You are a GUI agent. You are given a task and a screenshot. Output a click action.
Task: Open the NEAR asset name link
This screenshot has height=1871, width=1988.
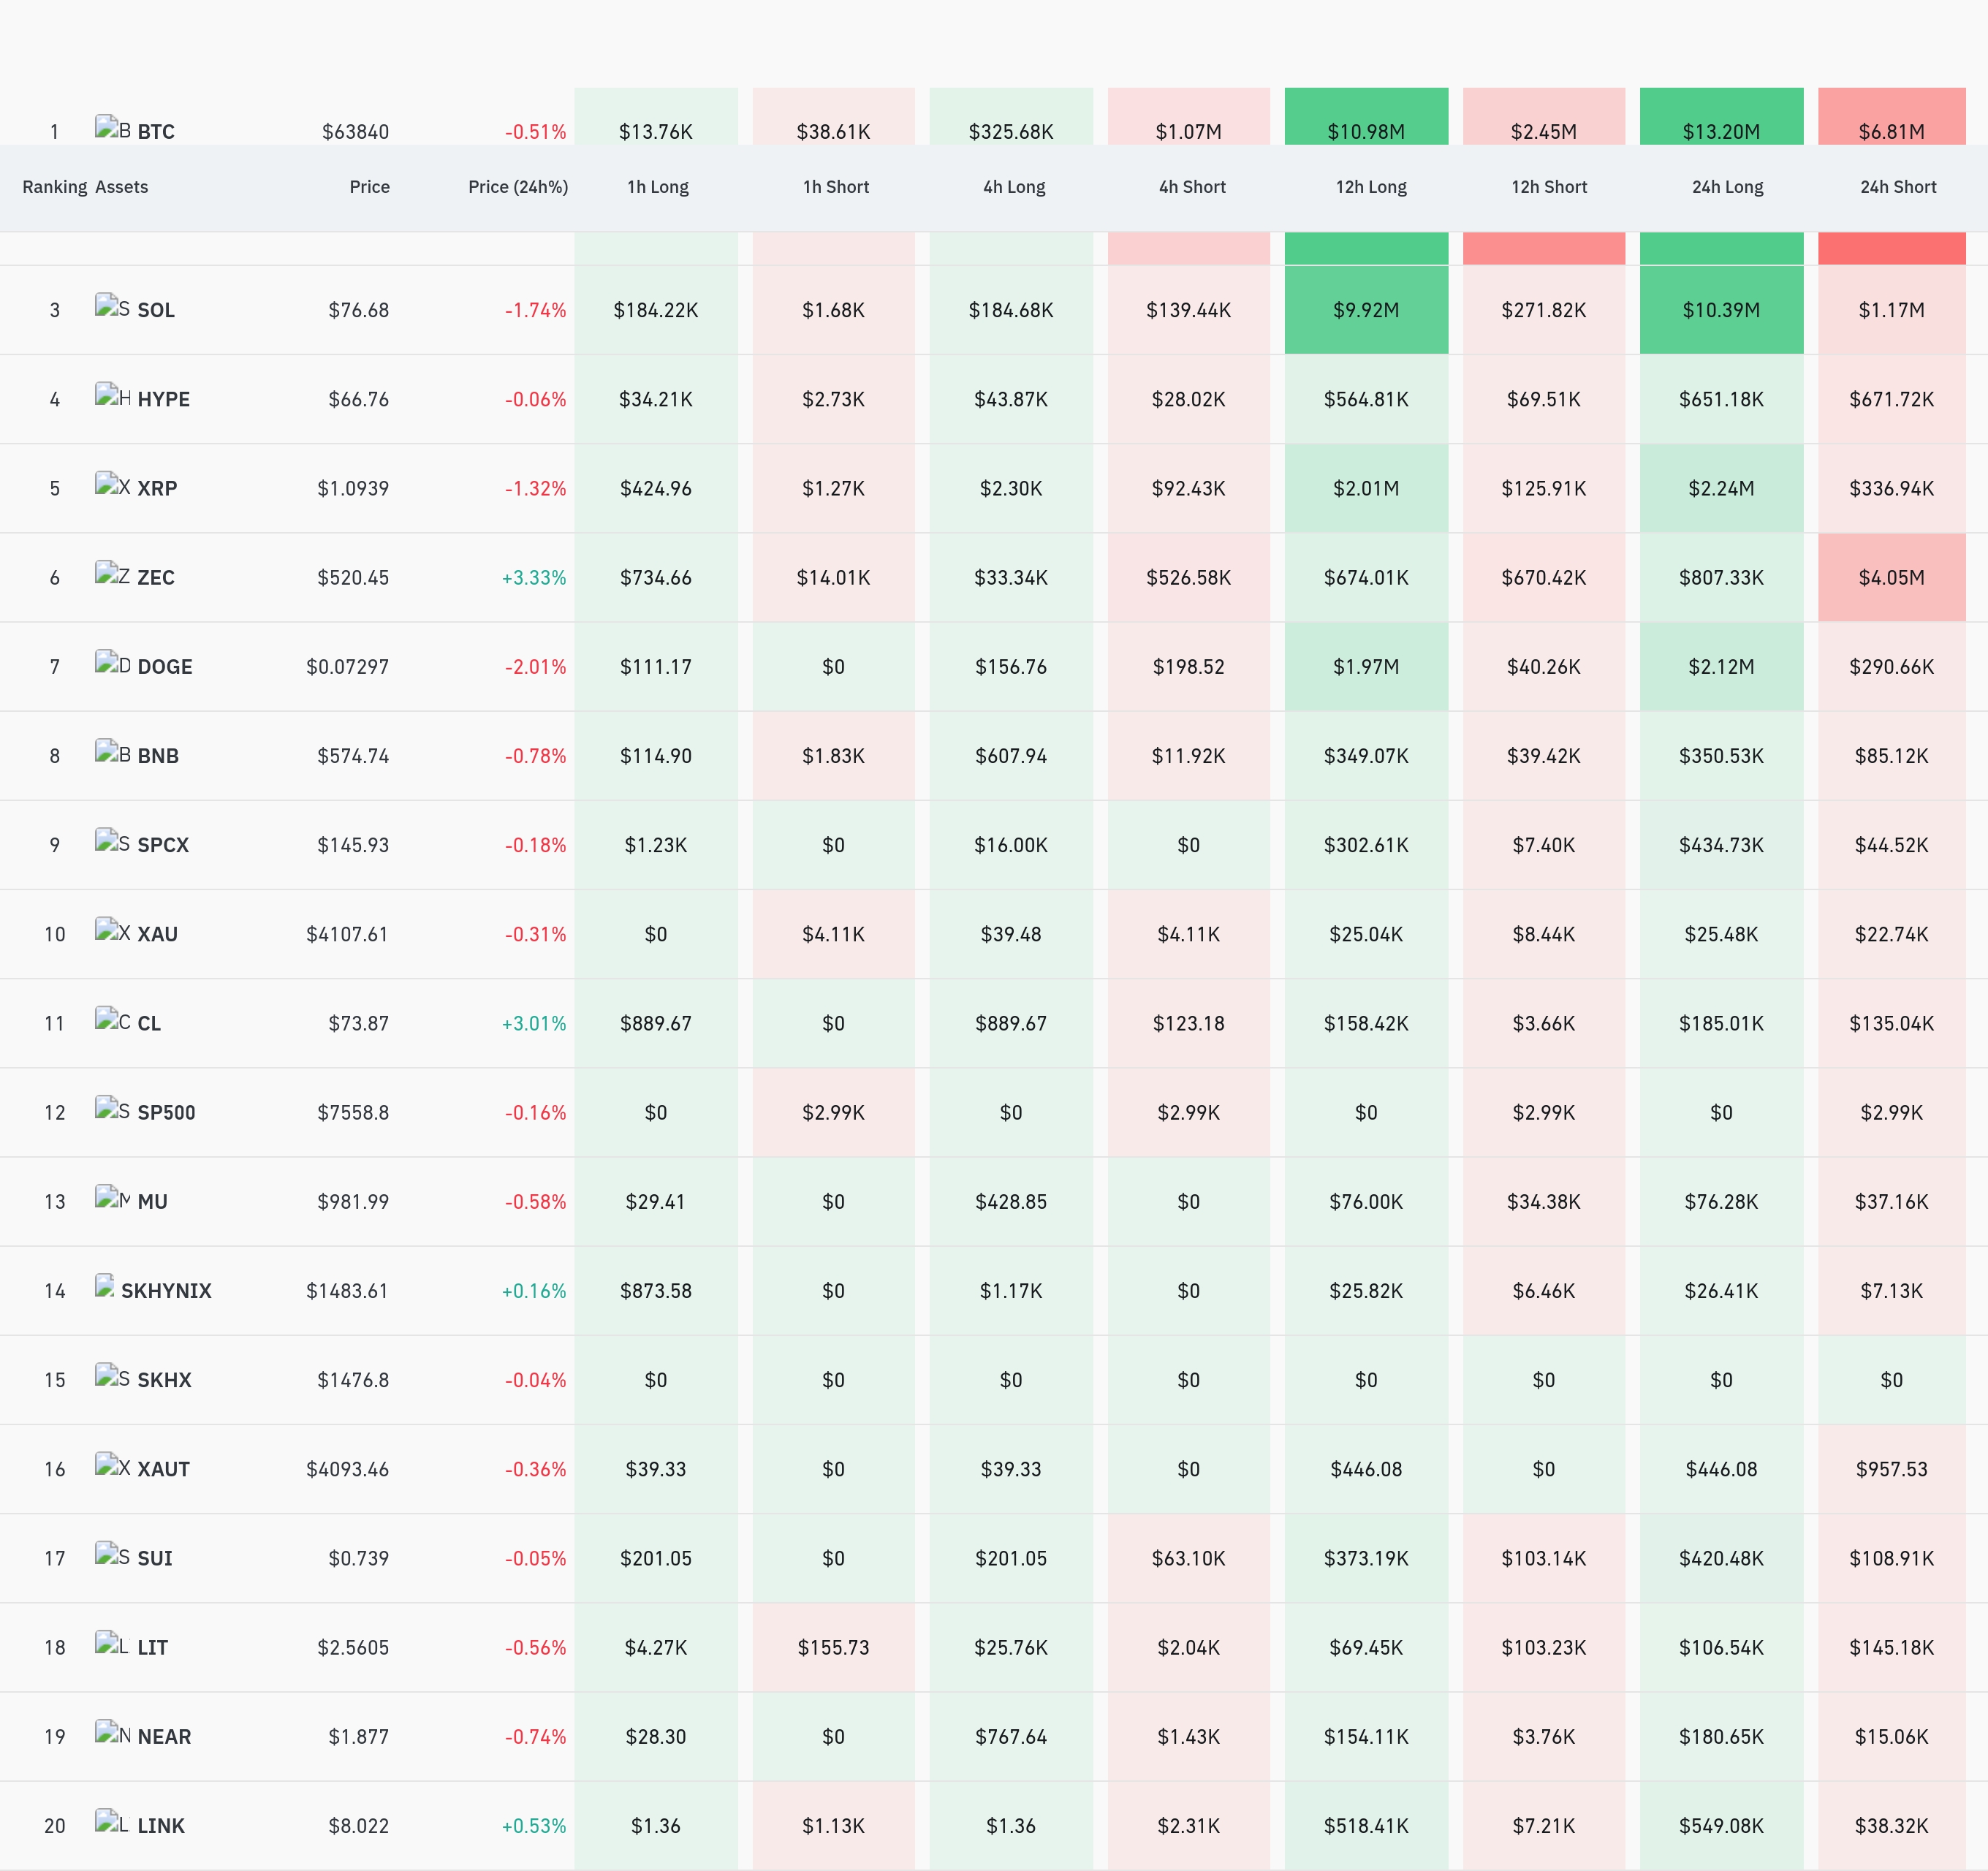[x=164, y=1737]
